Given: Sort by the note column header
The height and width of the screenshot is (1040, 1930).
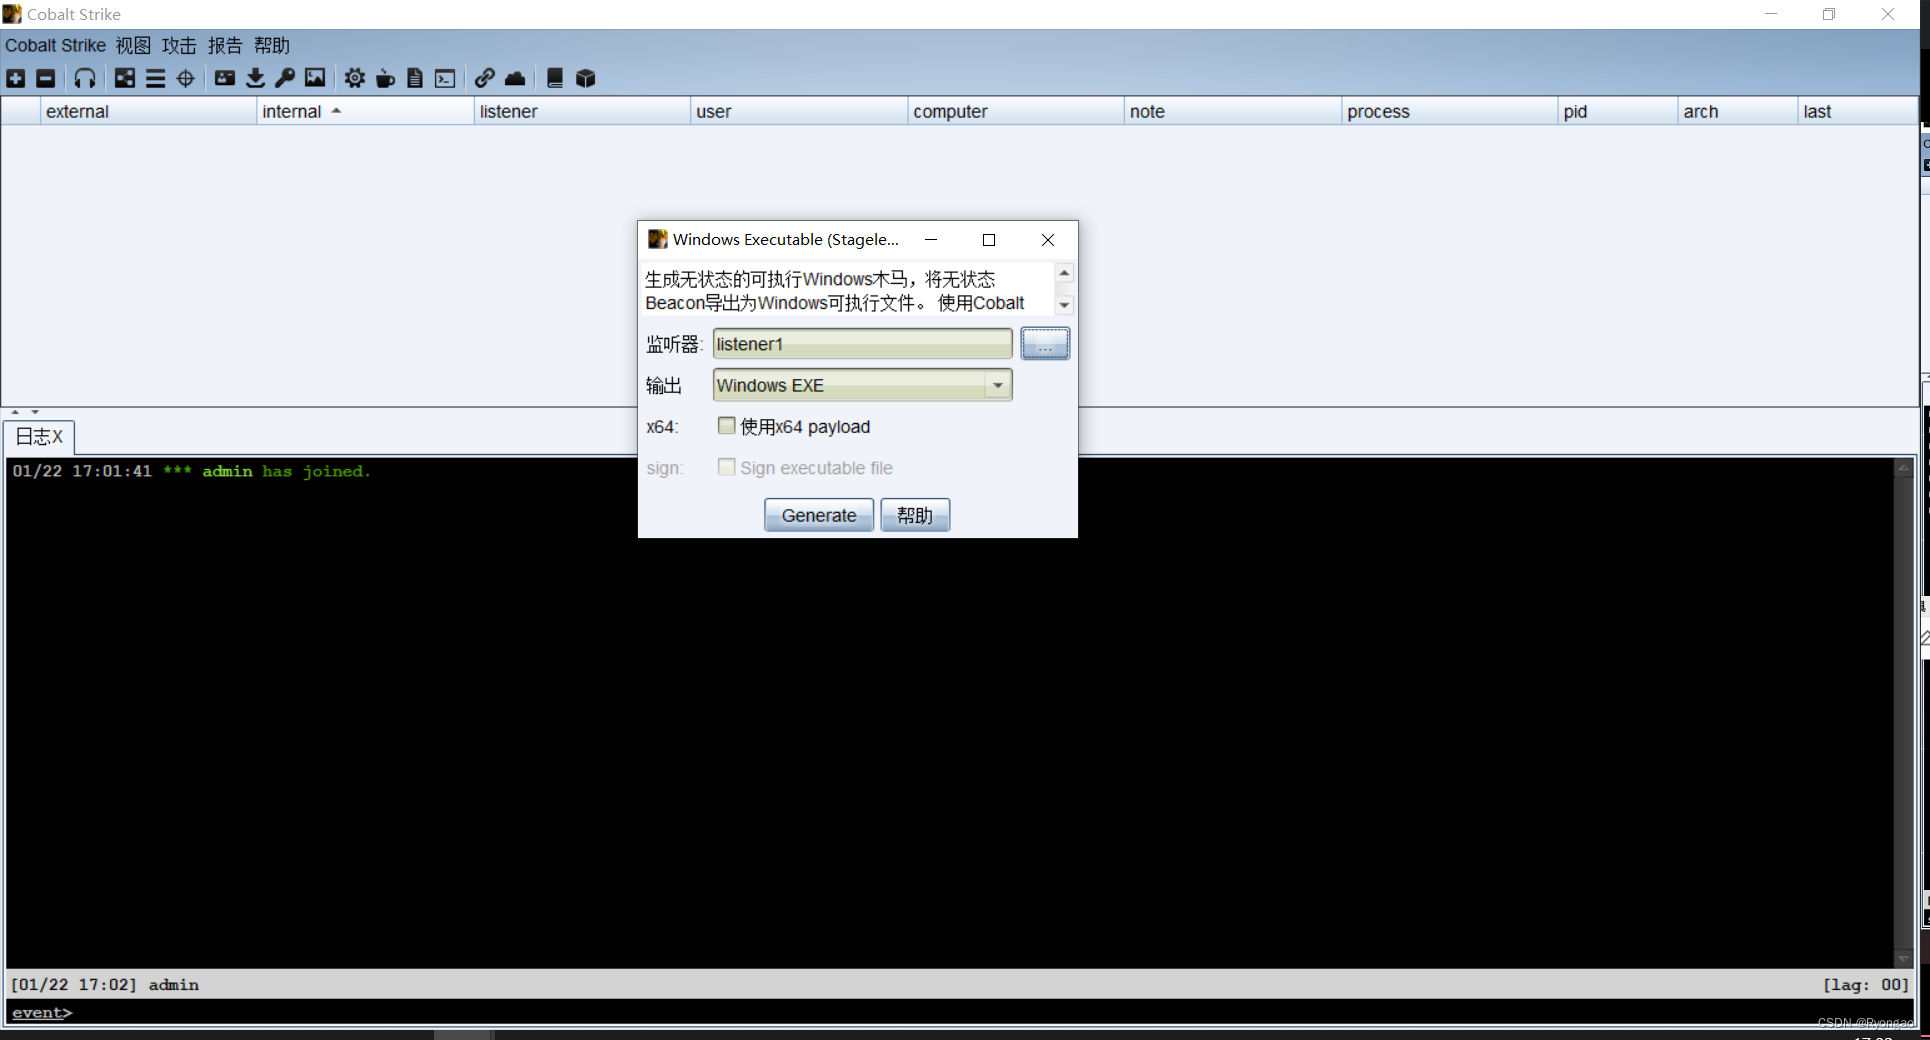Looking at the screenshot, I should 1233,111.
